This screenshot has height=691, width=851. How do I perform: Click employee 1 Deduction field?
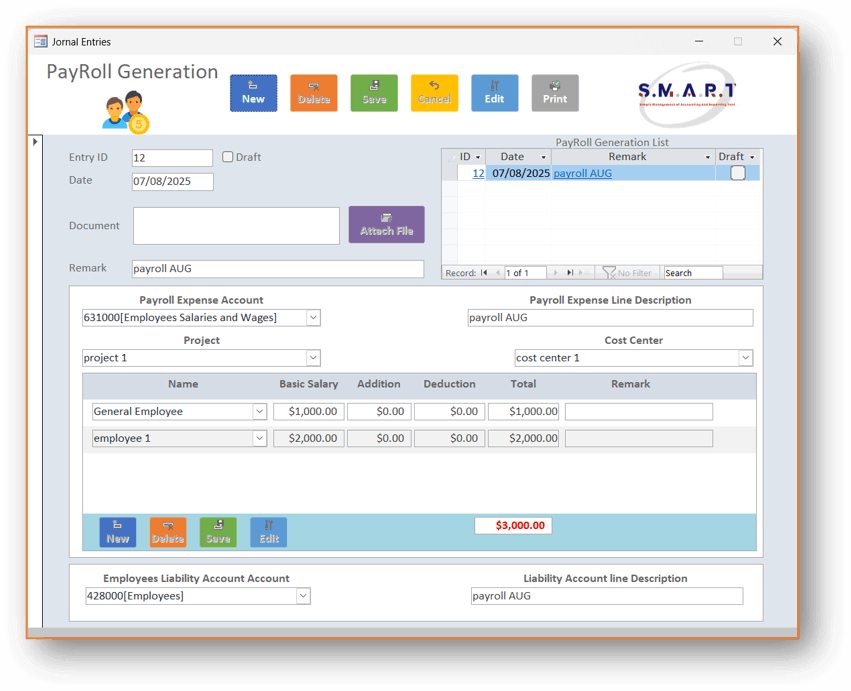click(x=449, y=438)
